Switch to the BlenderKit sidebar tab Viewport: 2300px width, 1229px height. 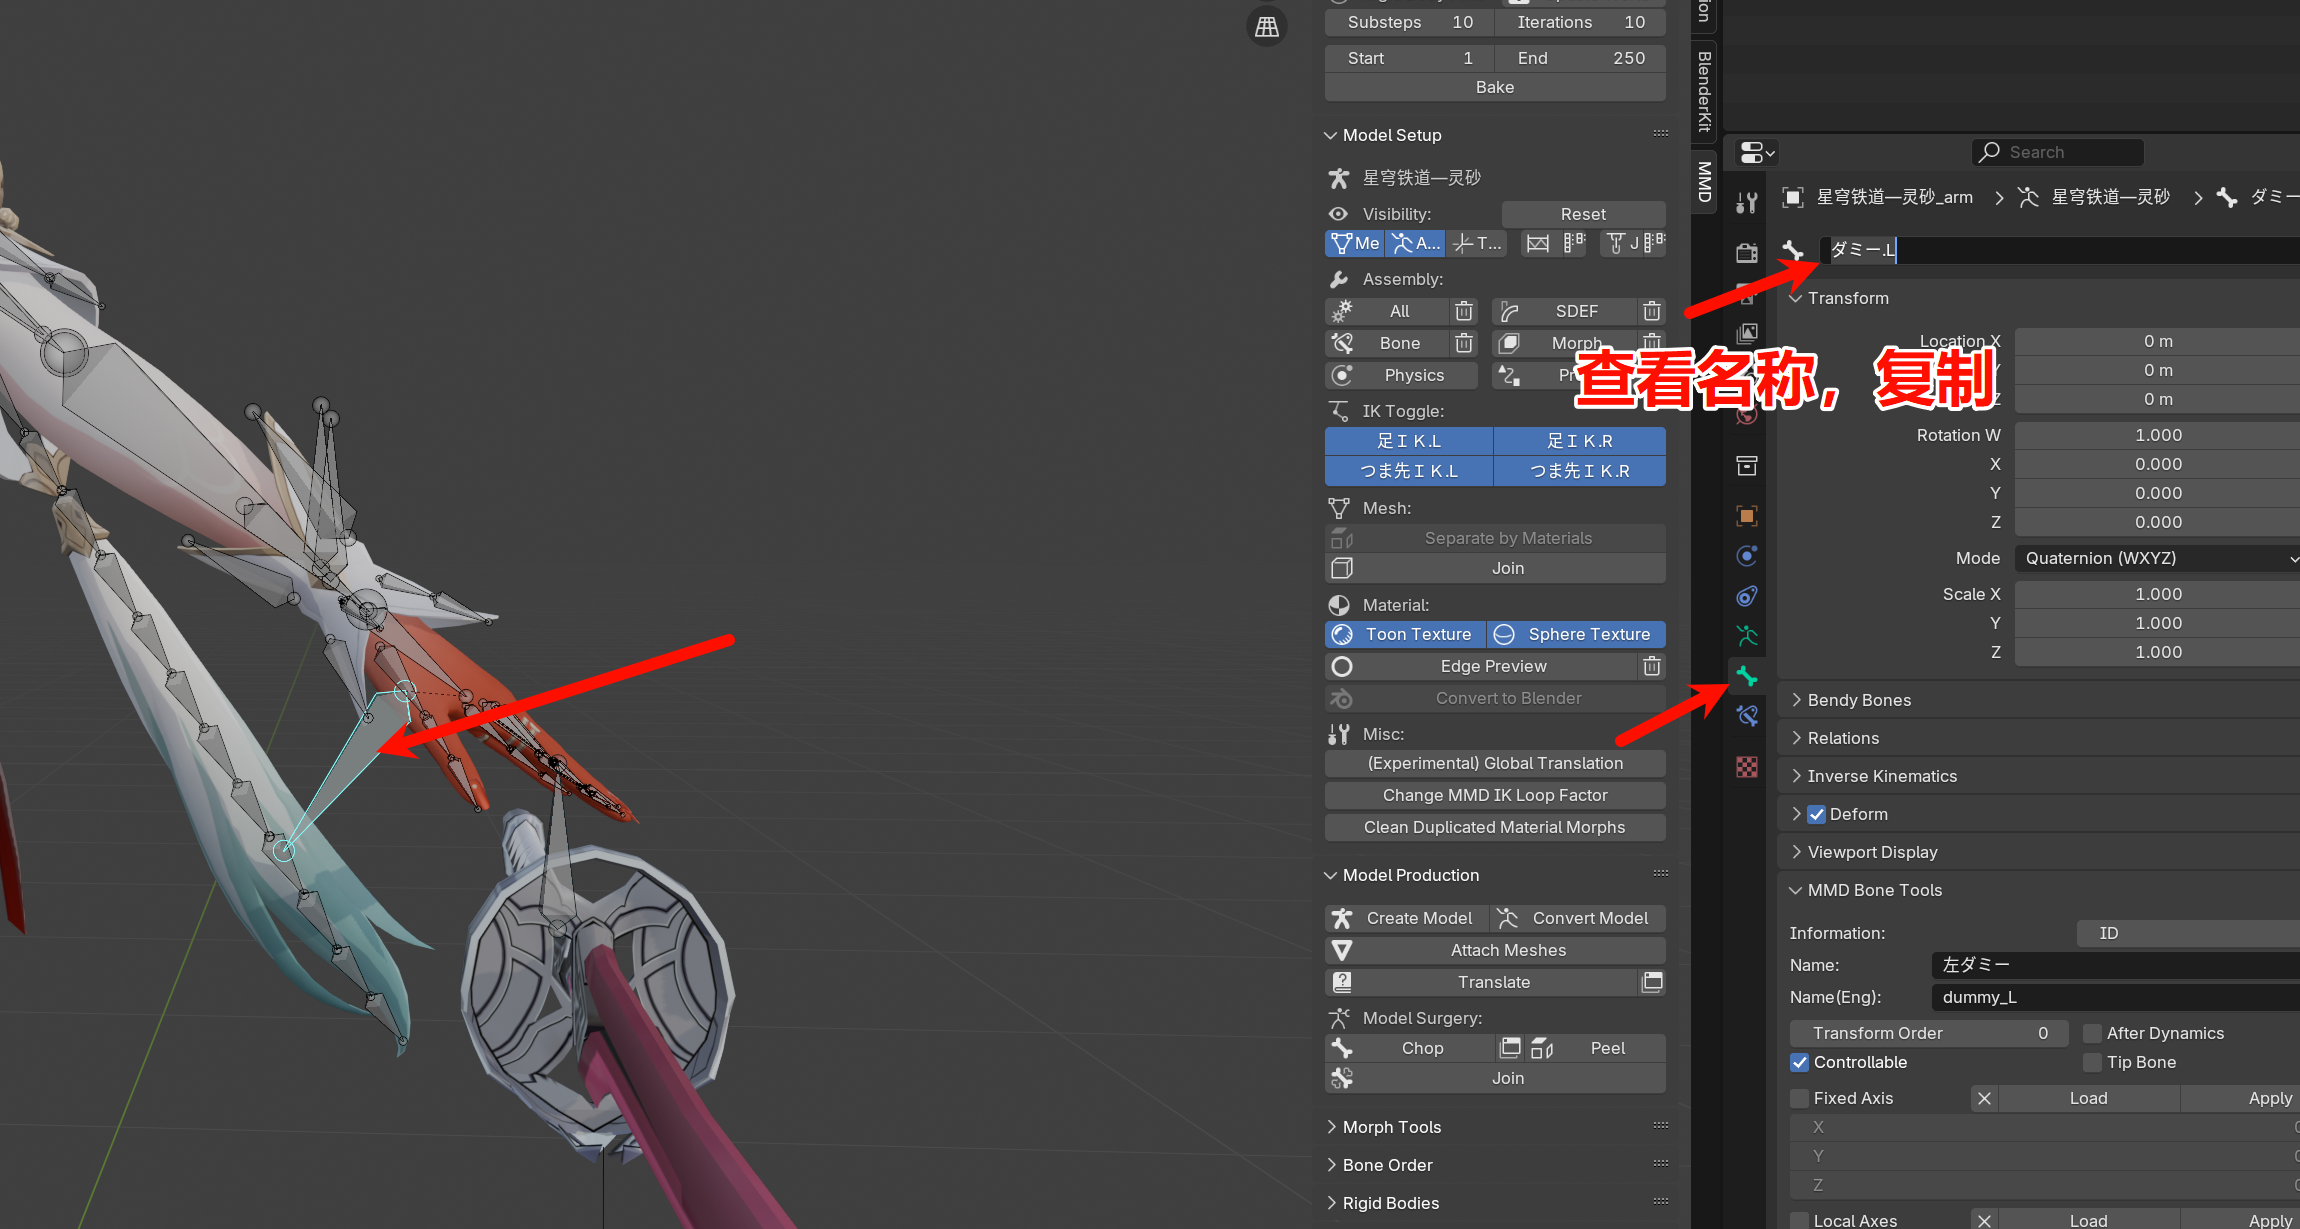point(1705,91)
